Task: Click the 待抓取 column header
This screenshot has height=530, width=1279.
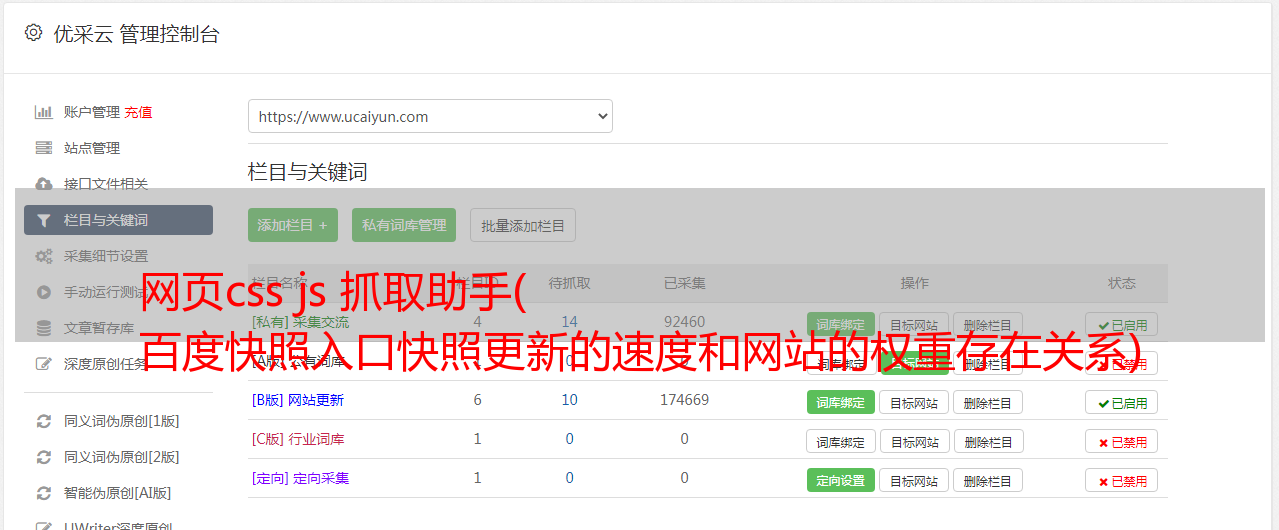Action: pyautogui.click(x=569, y=283)
